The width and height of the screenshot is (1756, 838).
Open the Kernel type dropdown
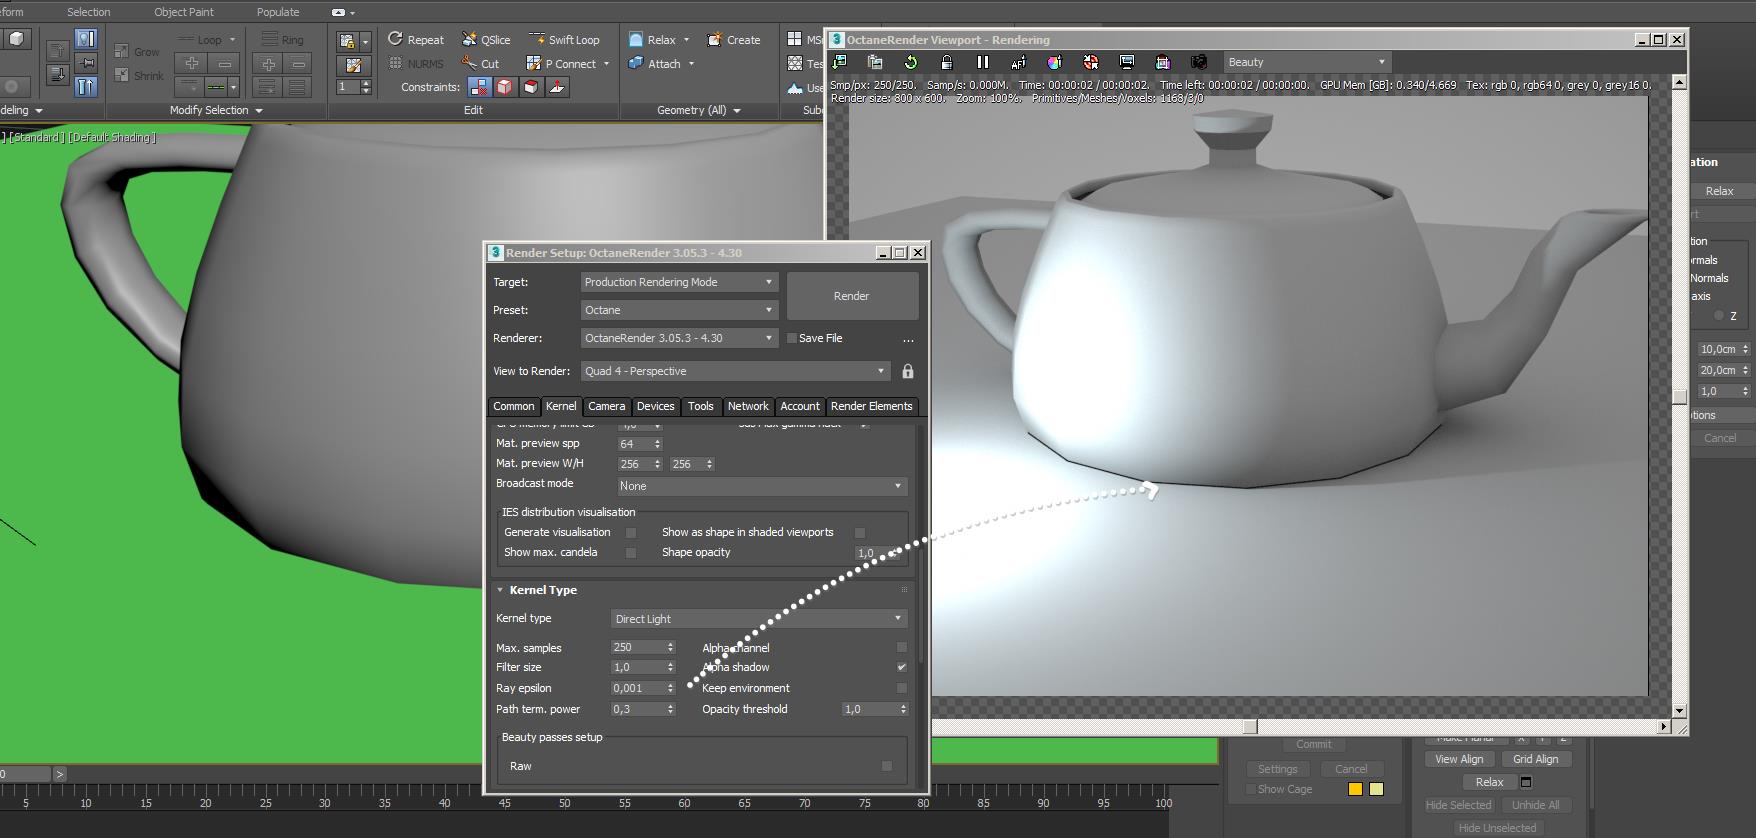[x=759, y=619]
